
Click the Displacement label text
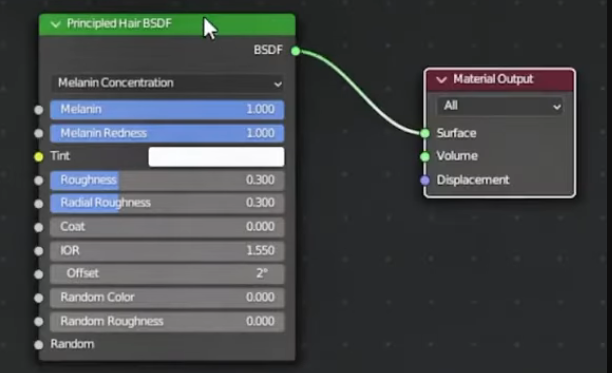coord(473,180)
